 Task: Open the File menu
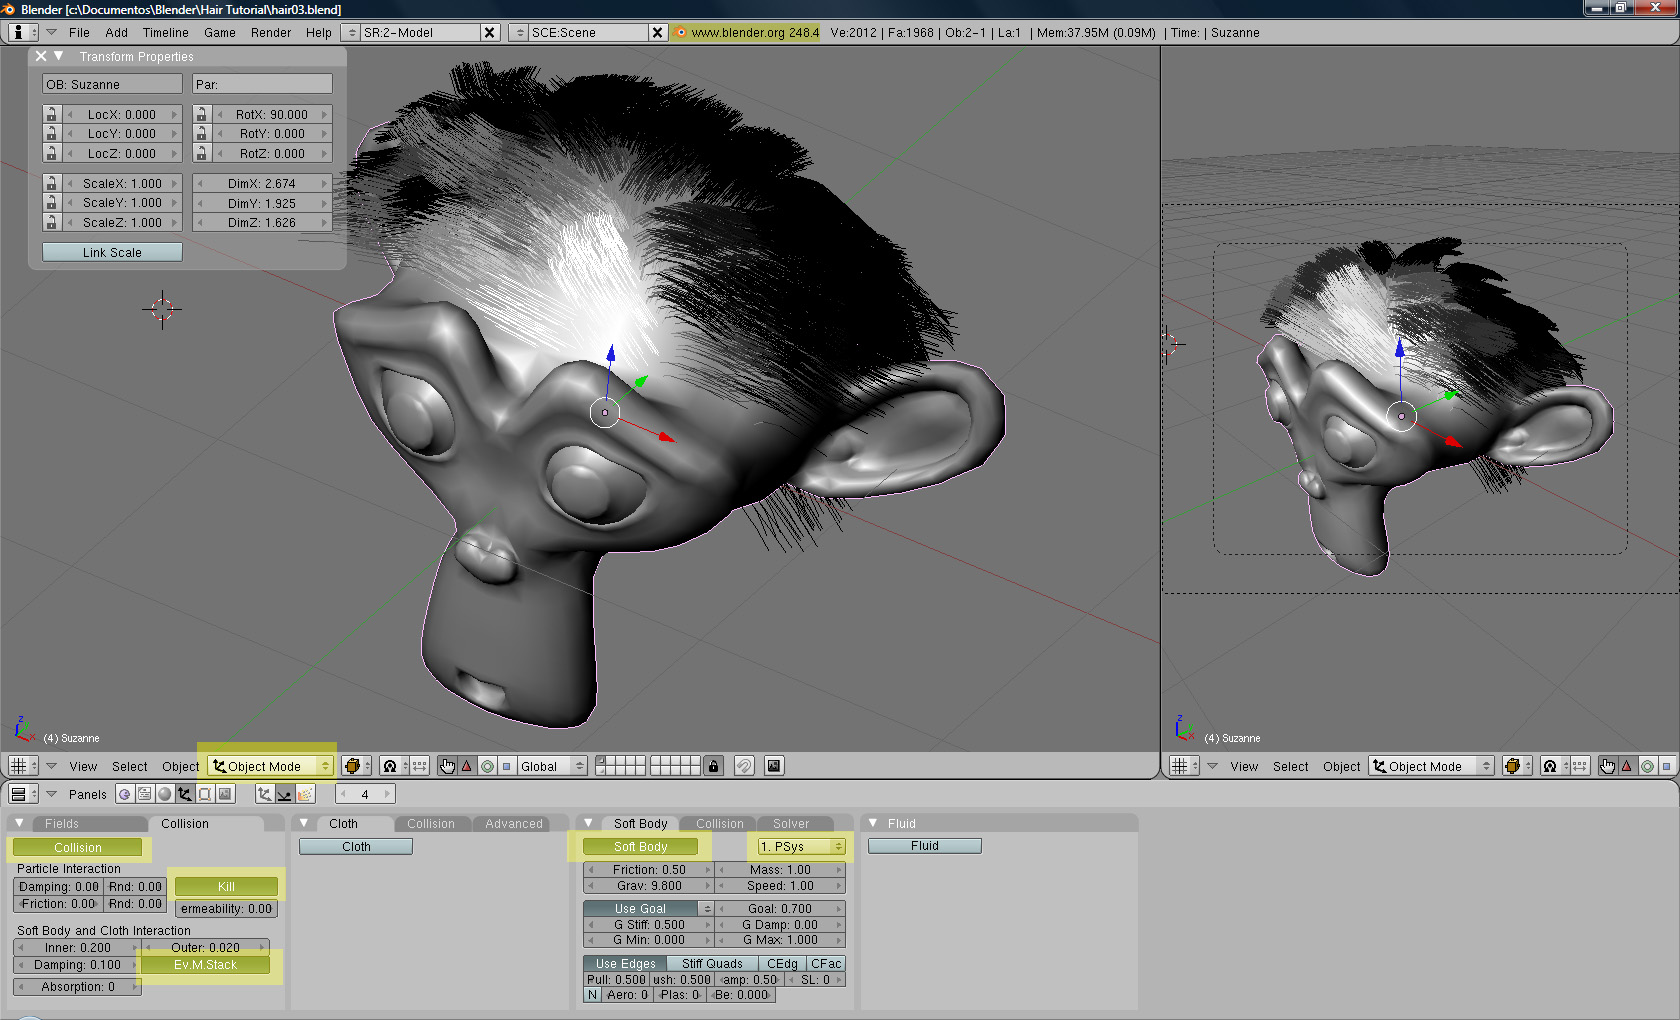click(x=79, y=33)
